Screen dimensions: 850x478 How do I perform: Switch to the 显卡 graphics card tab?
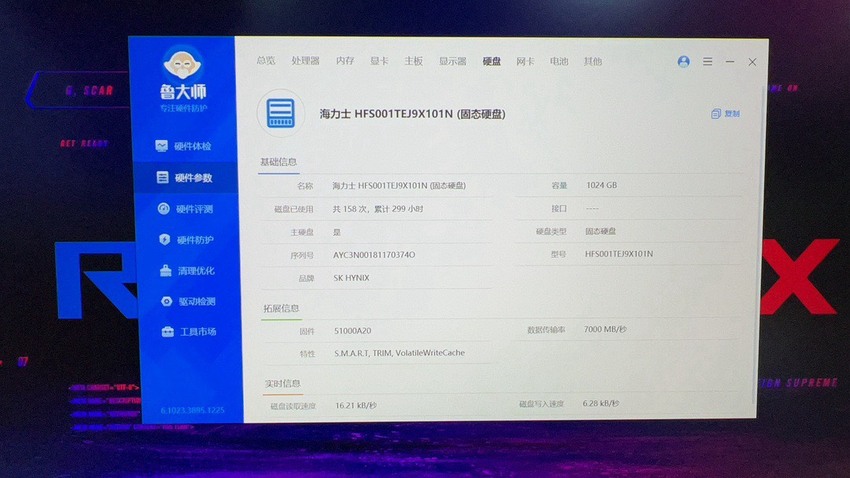[379, 61]
